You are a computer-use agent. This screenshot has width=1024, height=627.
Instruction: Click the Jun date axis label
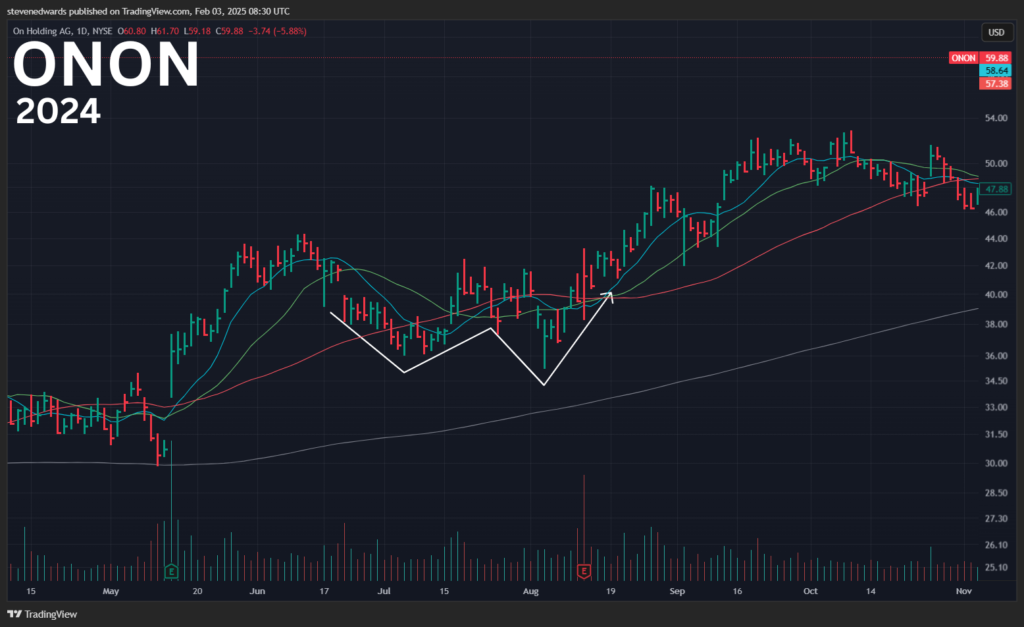(257, 591)
